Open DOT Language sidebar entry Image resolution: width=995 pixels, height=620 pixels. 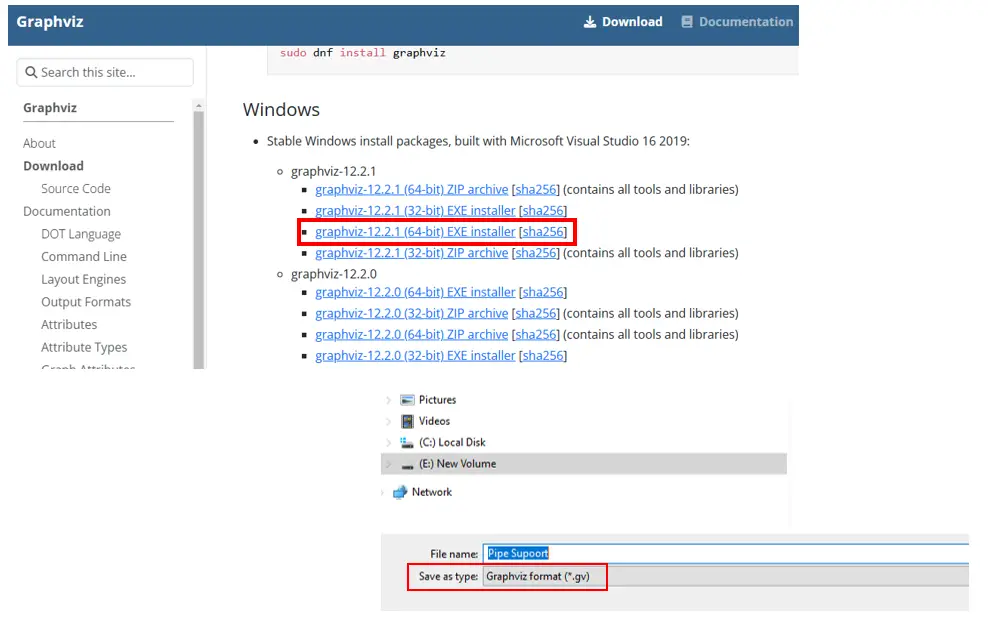(x=81, y=234)
